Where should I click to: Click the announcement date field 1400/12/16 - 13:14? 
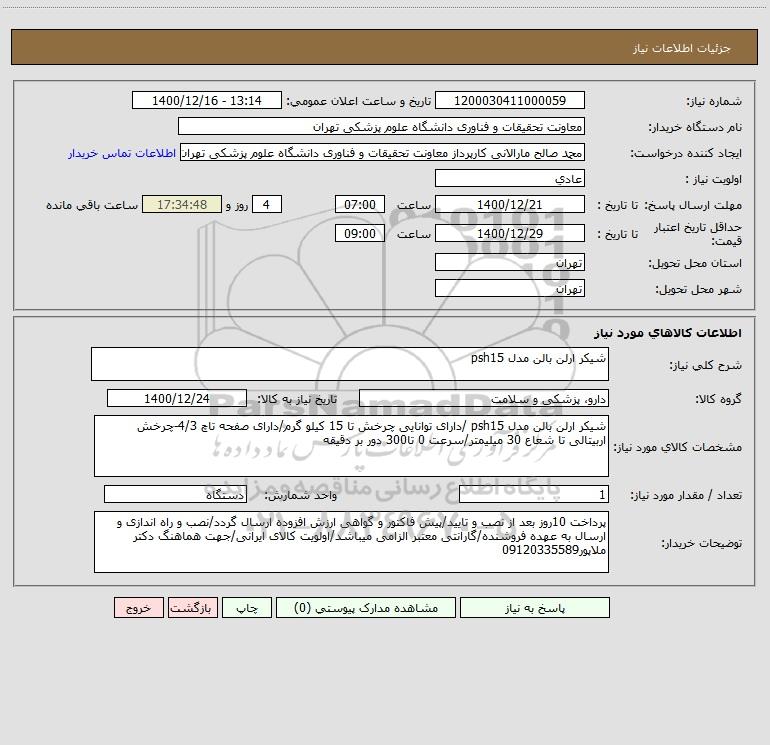click(207, 100)
